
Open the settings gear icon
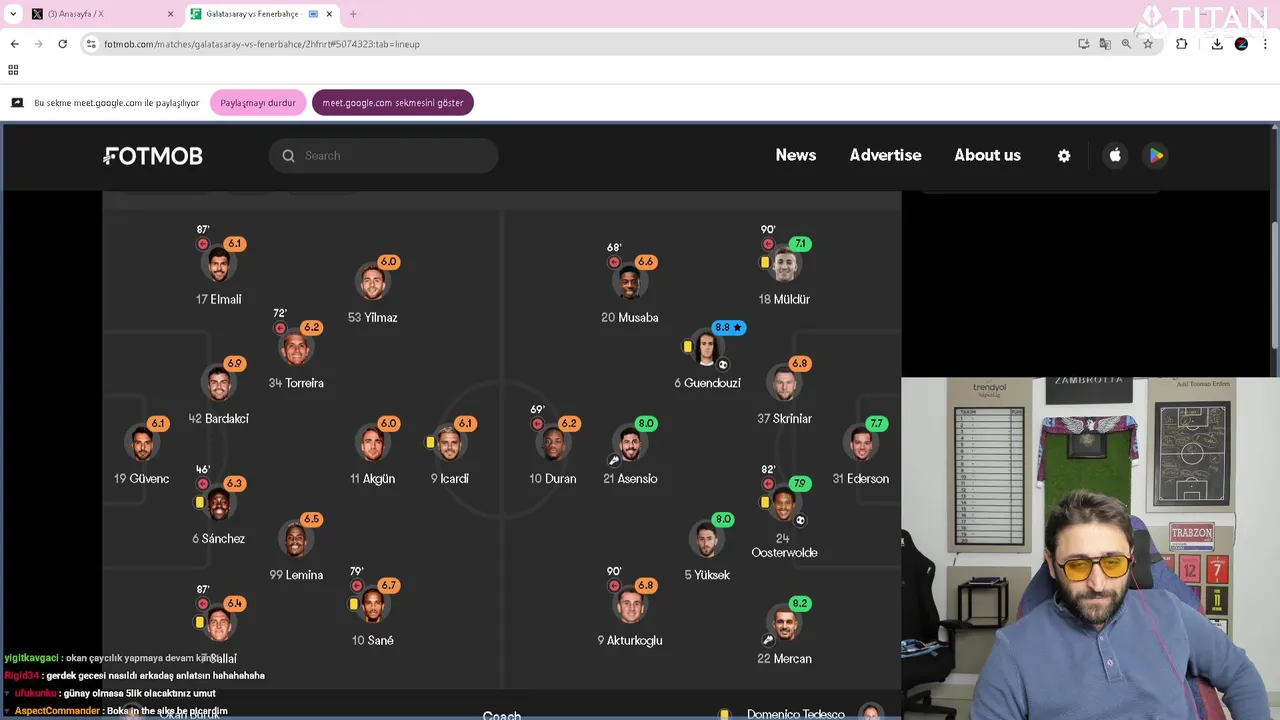1064,156
